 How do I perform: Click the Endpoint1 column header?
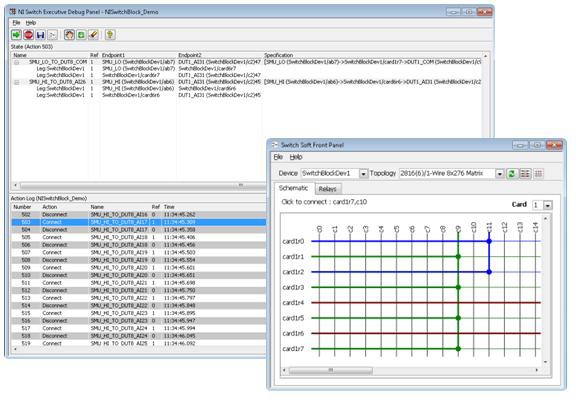[114, 55]
